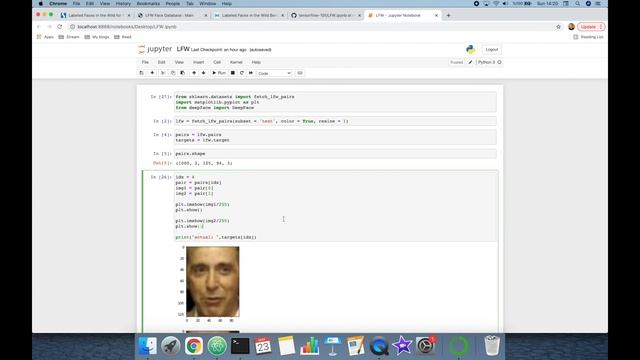Click the pencil edit-mode indicator
This screenshot has height=360, width=640.
(470, 62)
